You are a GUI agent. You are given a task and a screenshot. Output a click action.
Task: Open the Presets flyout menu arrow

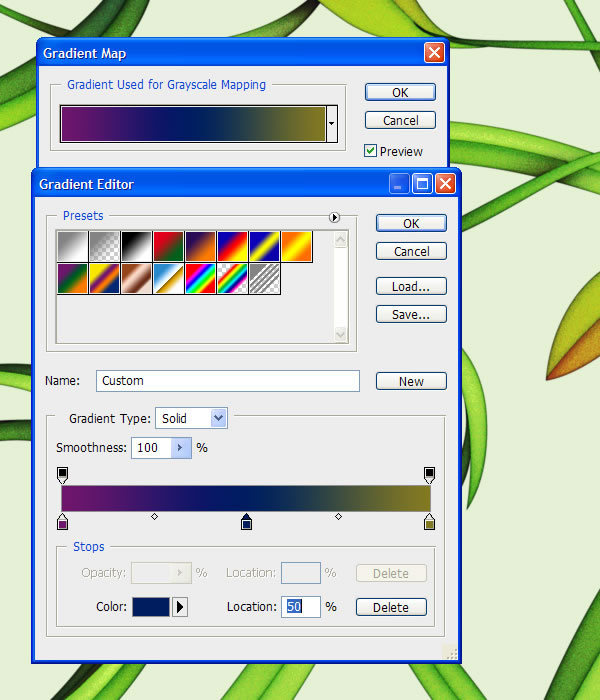click(334, 217)
